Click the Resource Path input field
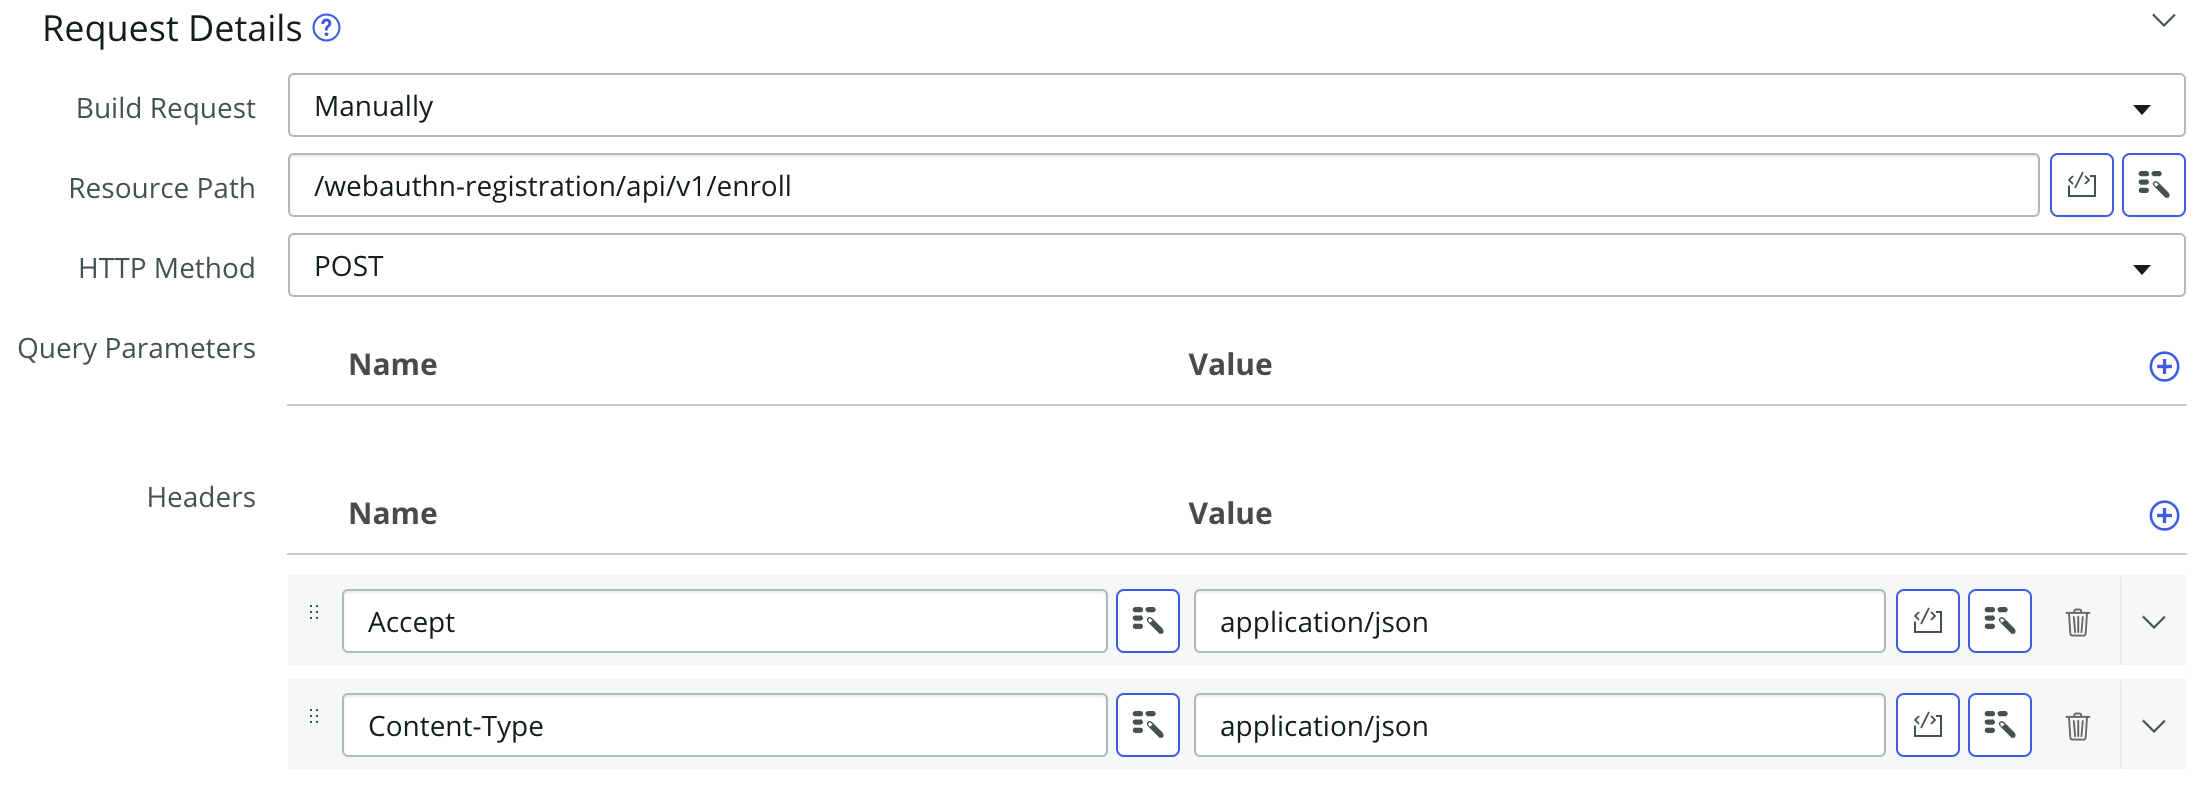The image size is (2210, 798). click(1163, 185)
